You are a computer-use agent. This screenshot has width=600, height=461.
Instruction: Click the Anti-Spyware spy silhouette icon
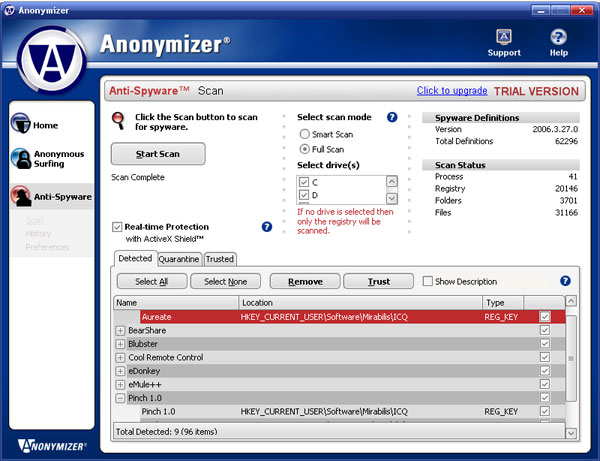(21, 196)
